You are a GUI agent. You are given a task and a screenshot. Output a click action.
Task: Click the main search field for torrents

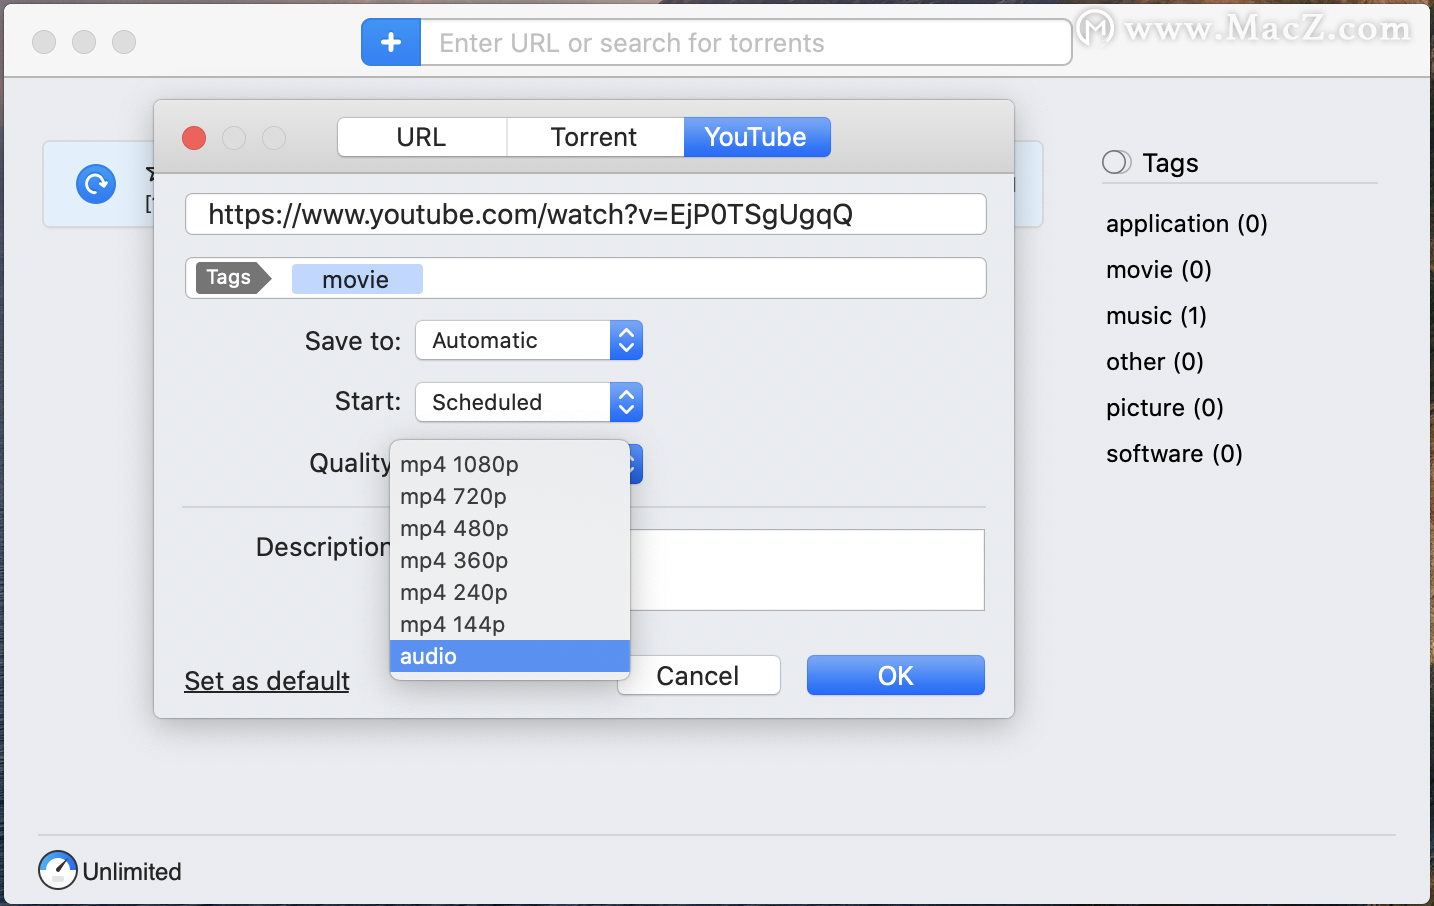745,43
